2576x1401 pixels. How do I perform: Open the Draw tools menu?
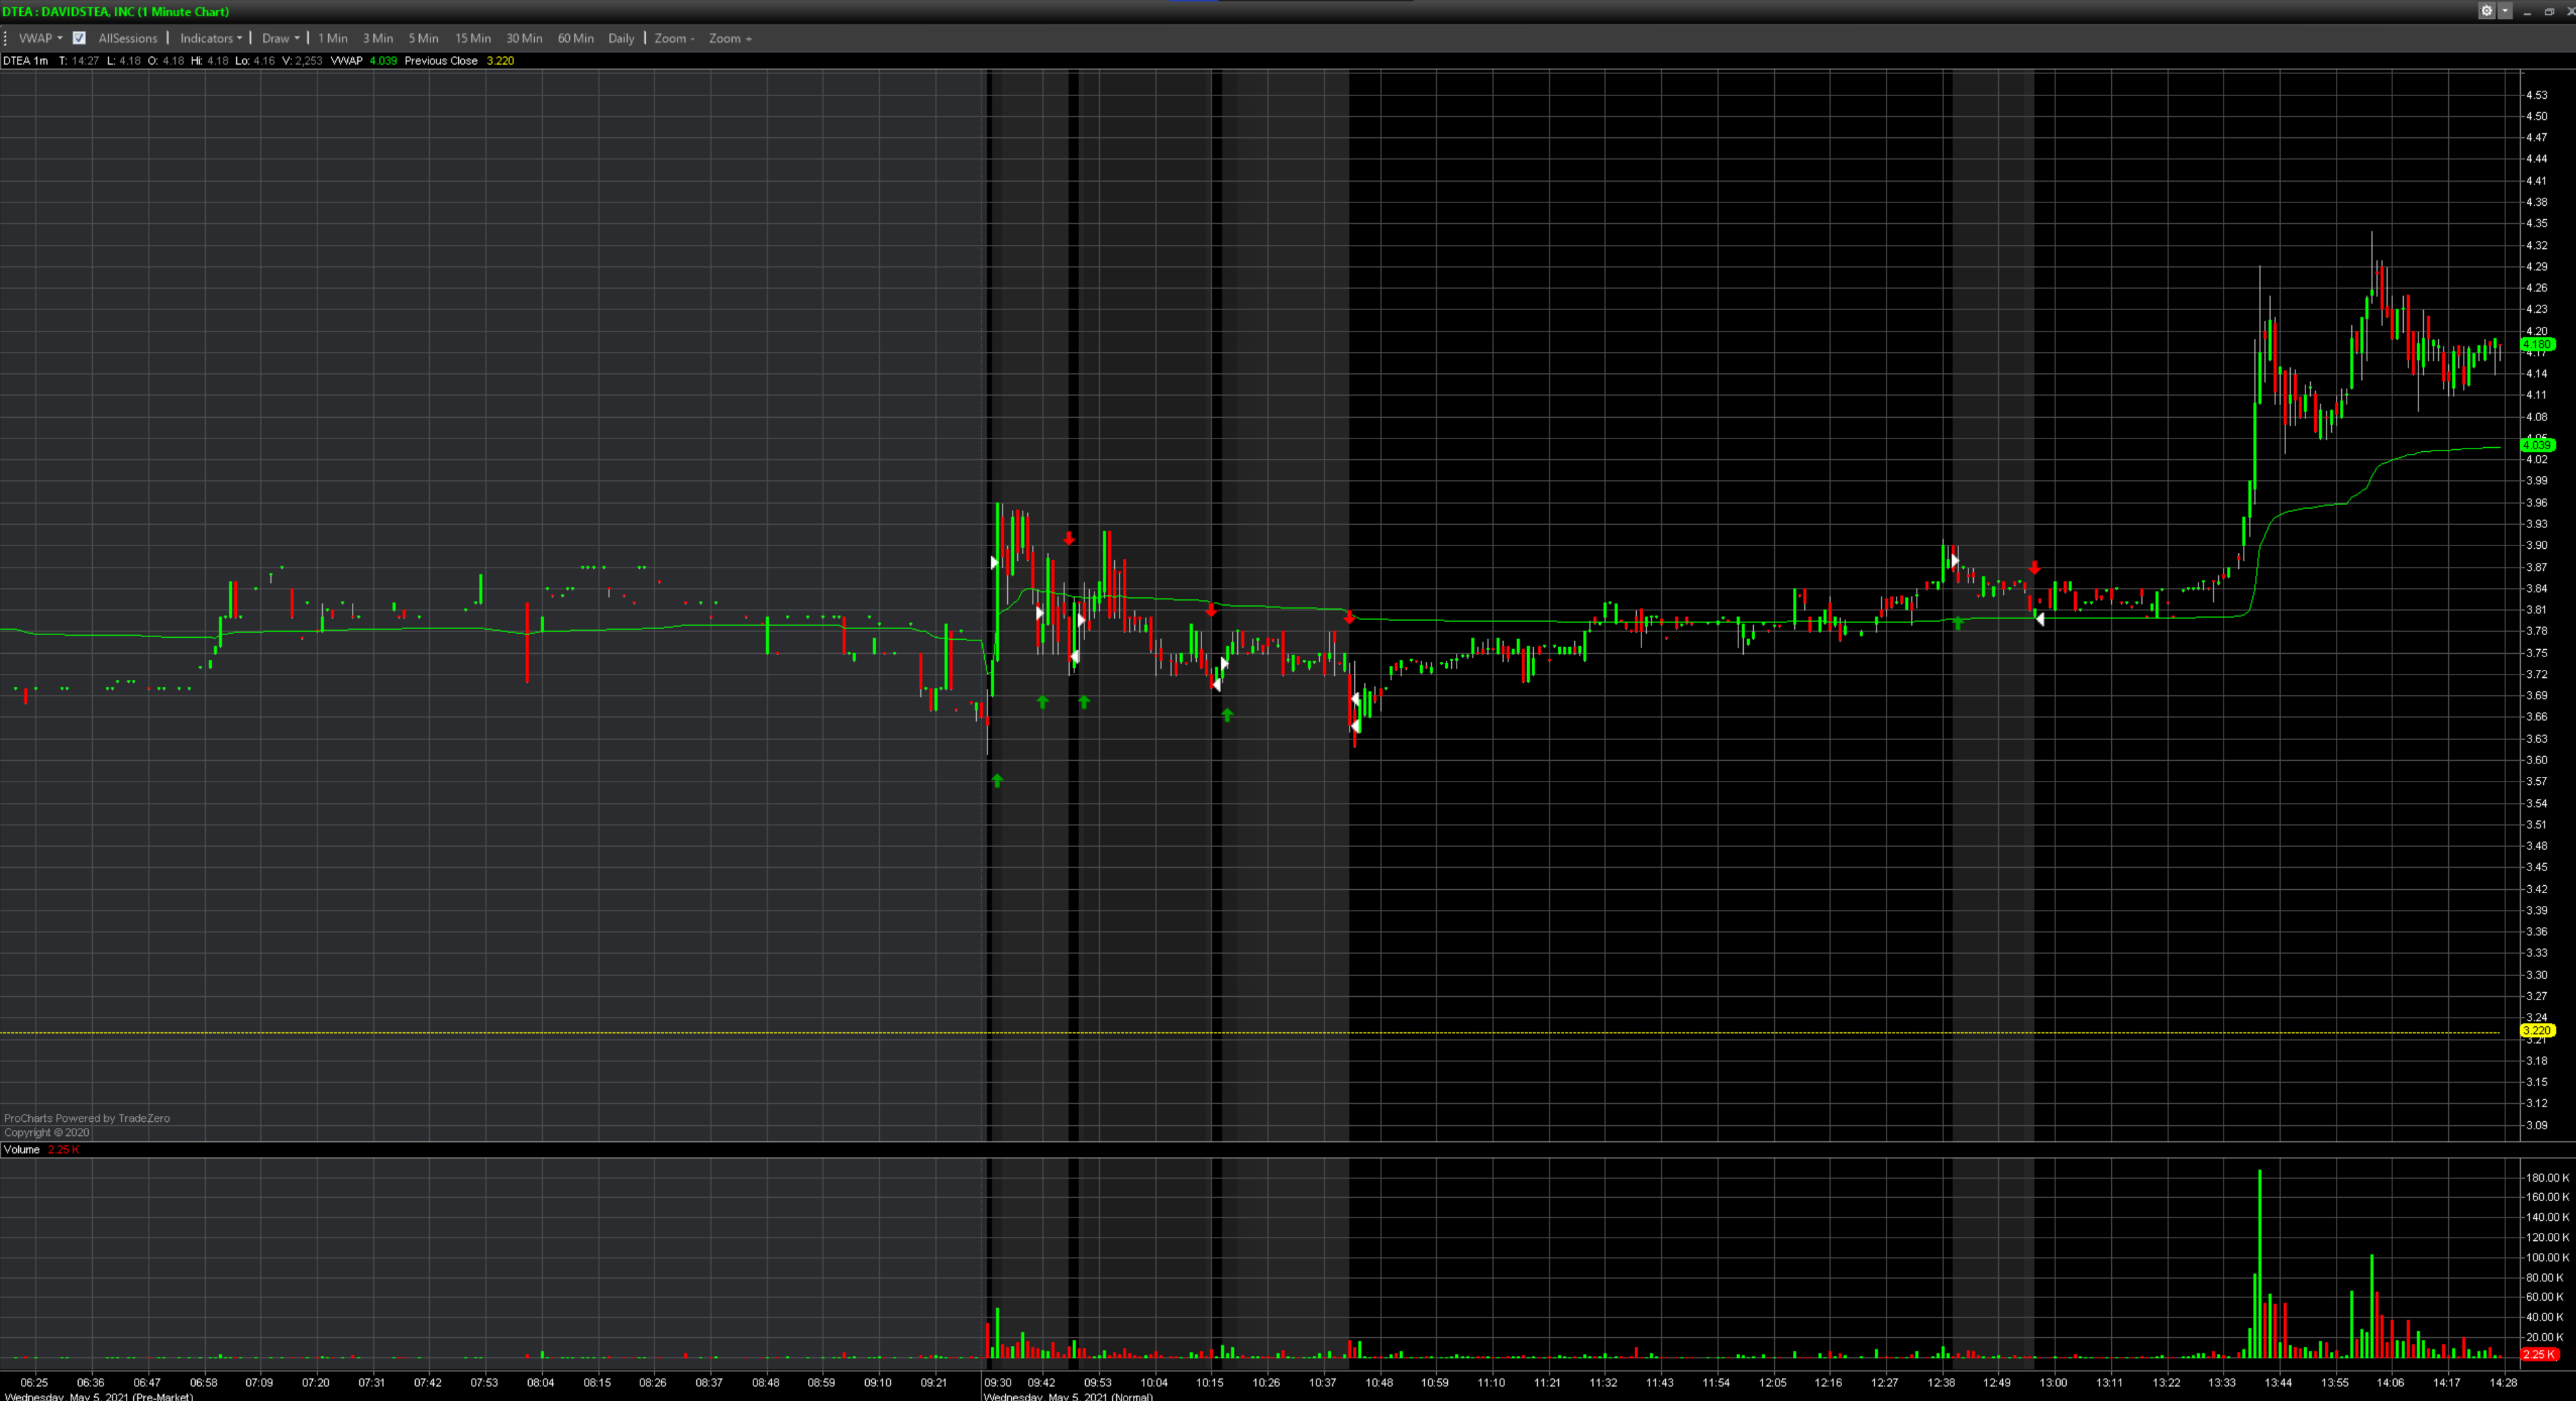(280, 38)
